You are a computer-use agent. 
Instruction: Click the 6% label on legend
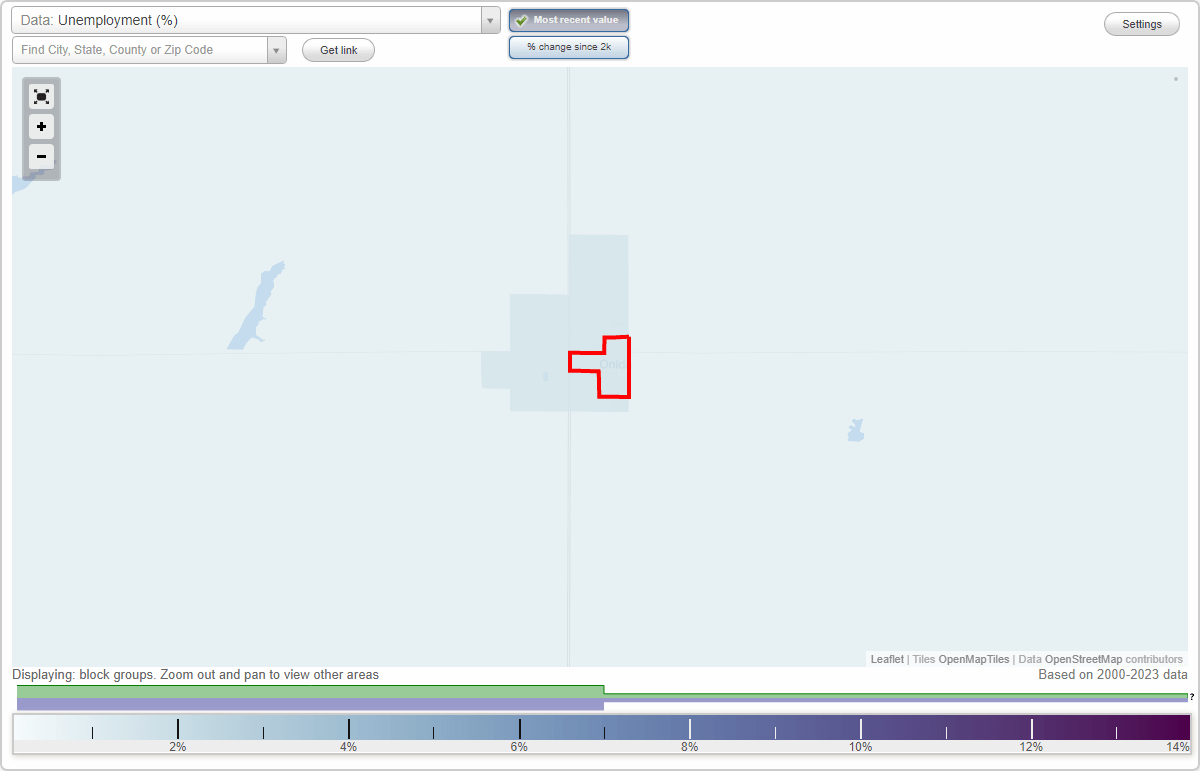519,747
